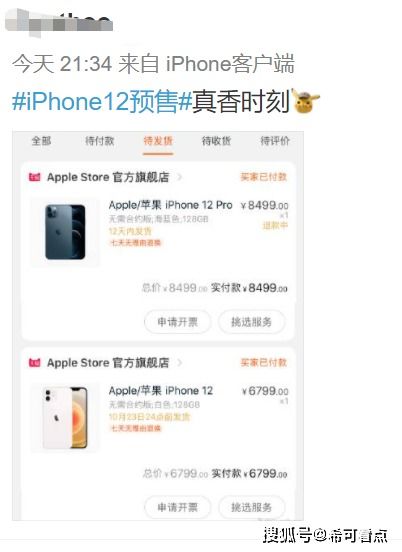Expand second Apple Store 官方旗舰店 chevron
The width and height of the screenshot is (402, 552).
[180, 363]
